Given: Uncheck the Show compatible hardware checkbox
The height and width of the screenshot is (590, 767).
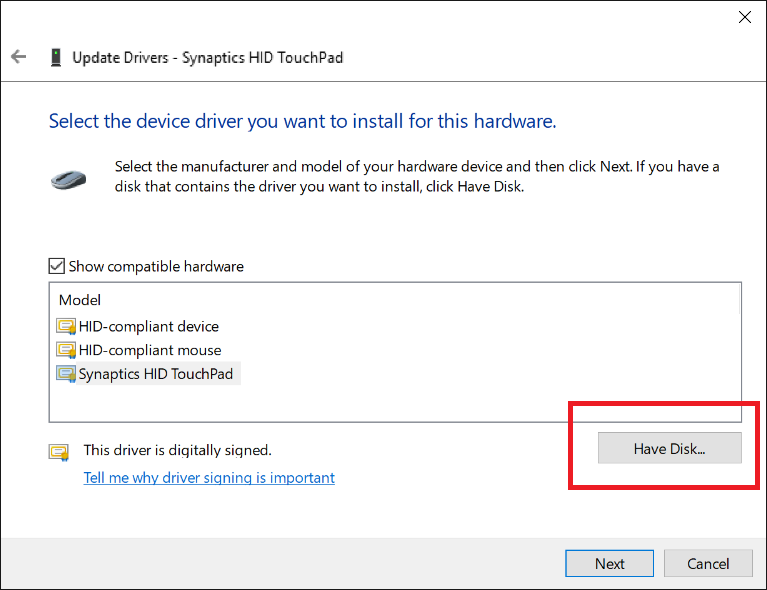Looking at the screenshot, I should click(57, 266).
